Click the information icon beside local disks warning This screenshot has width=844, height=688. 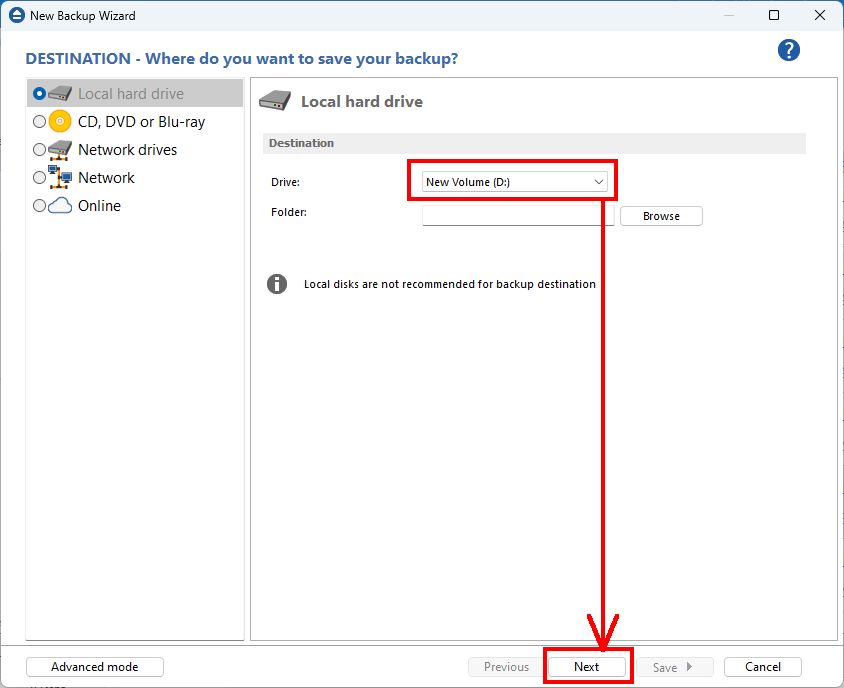click(x=277, y=284)
